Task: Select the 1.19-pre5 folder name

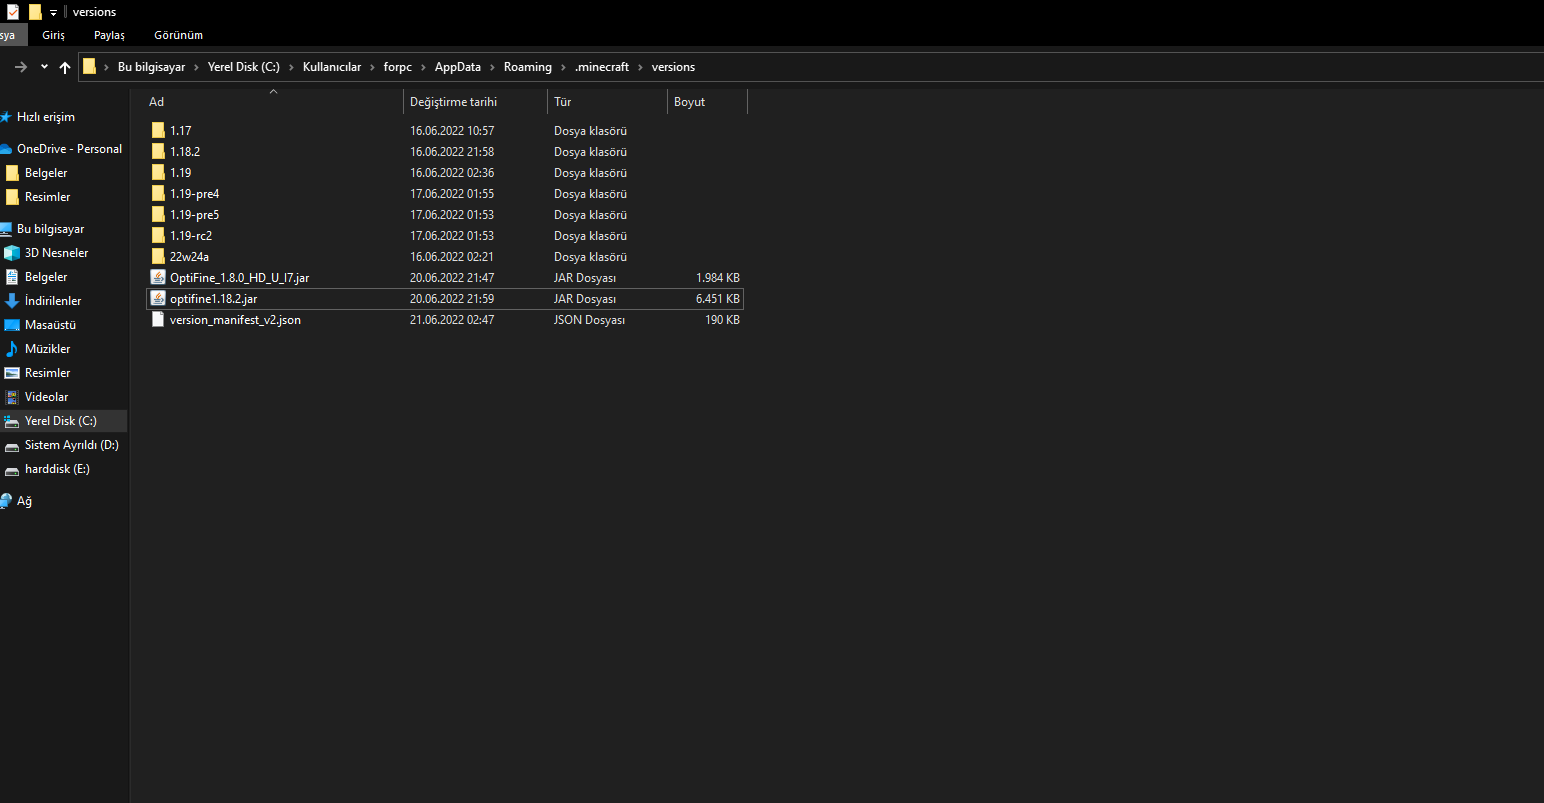Action: (x=194, y=215)
